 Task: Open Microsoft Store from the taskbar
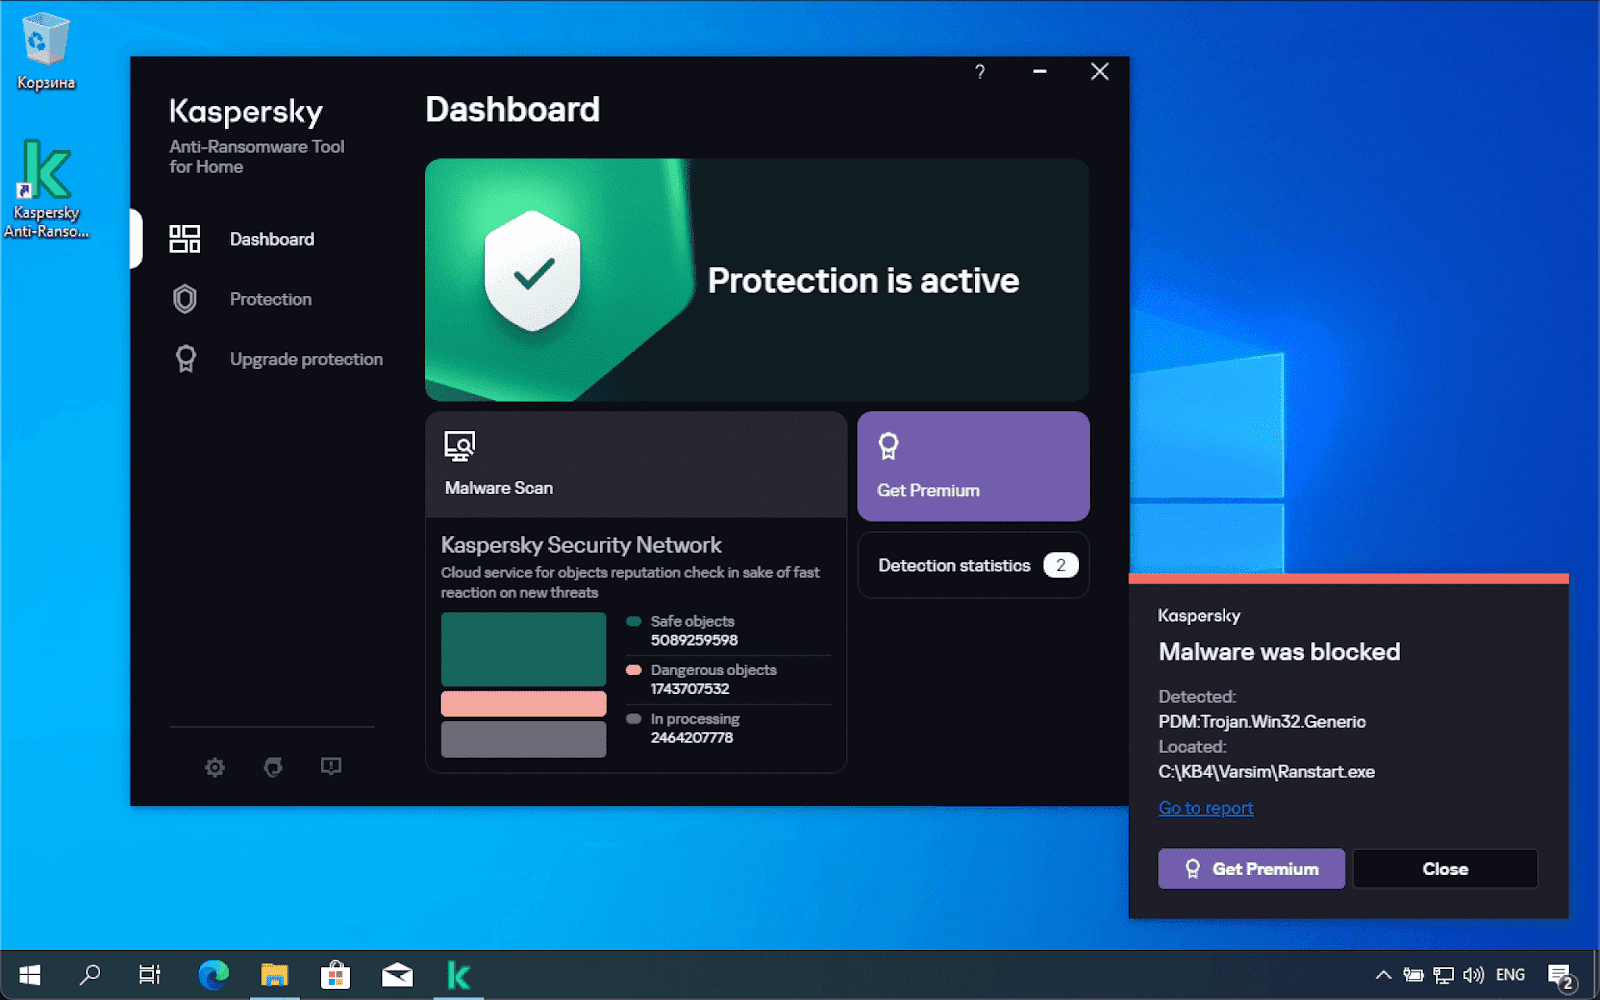(x=335, y=975)
